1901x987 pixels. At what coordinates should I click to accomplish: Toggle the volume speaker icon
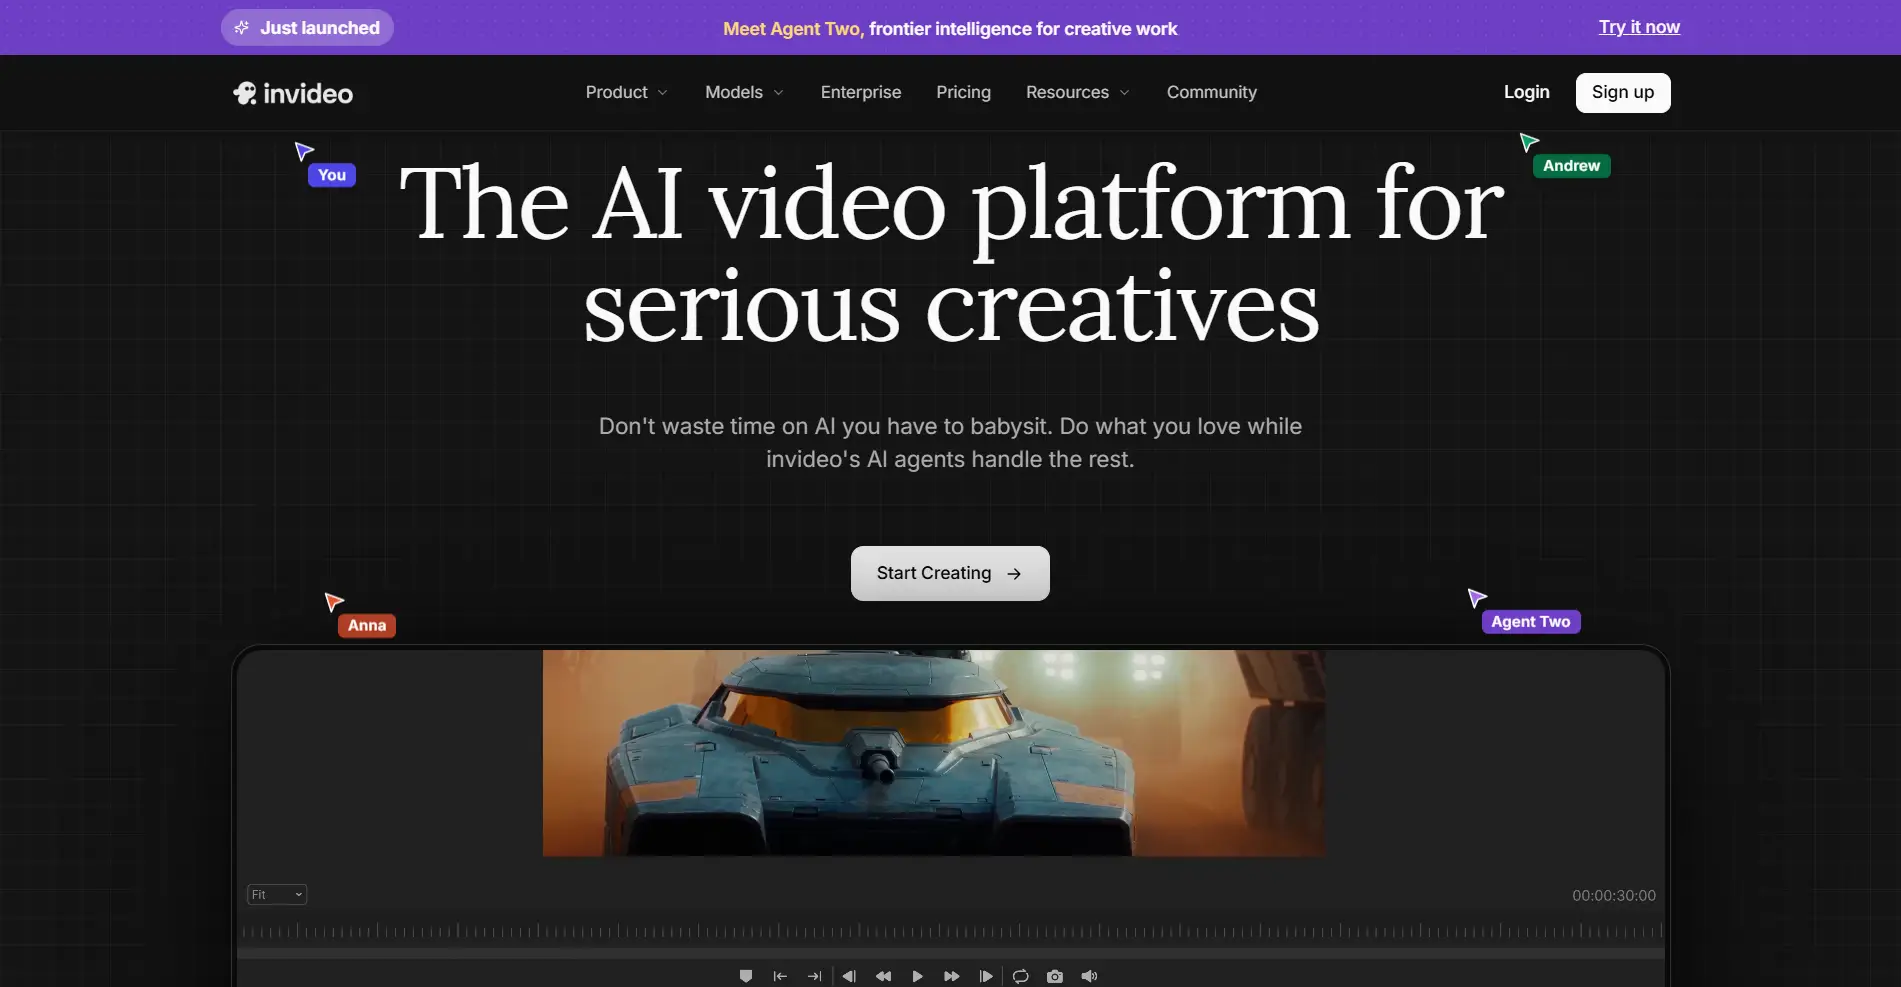click(1089, 976)
